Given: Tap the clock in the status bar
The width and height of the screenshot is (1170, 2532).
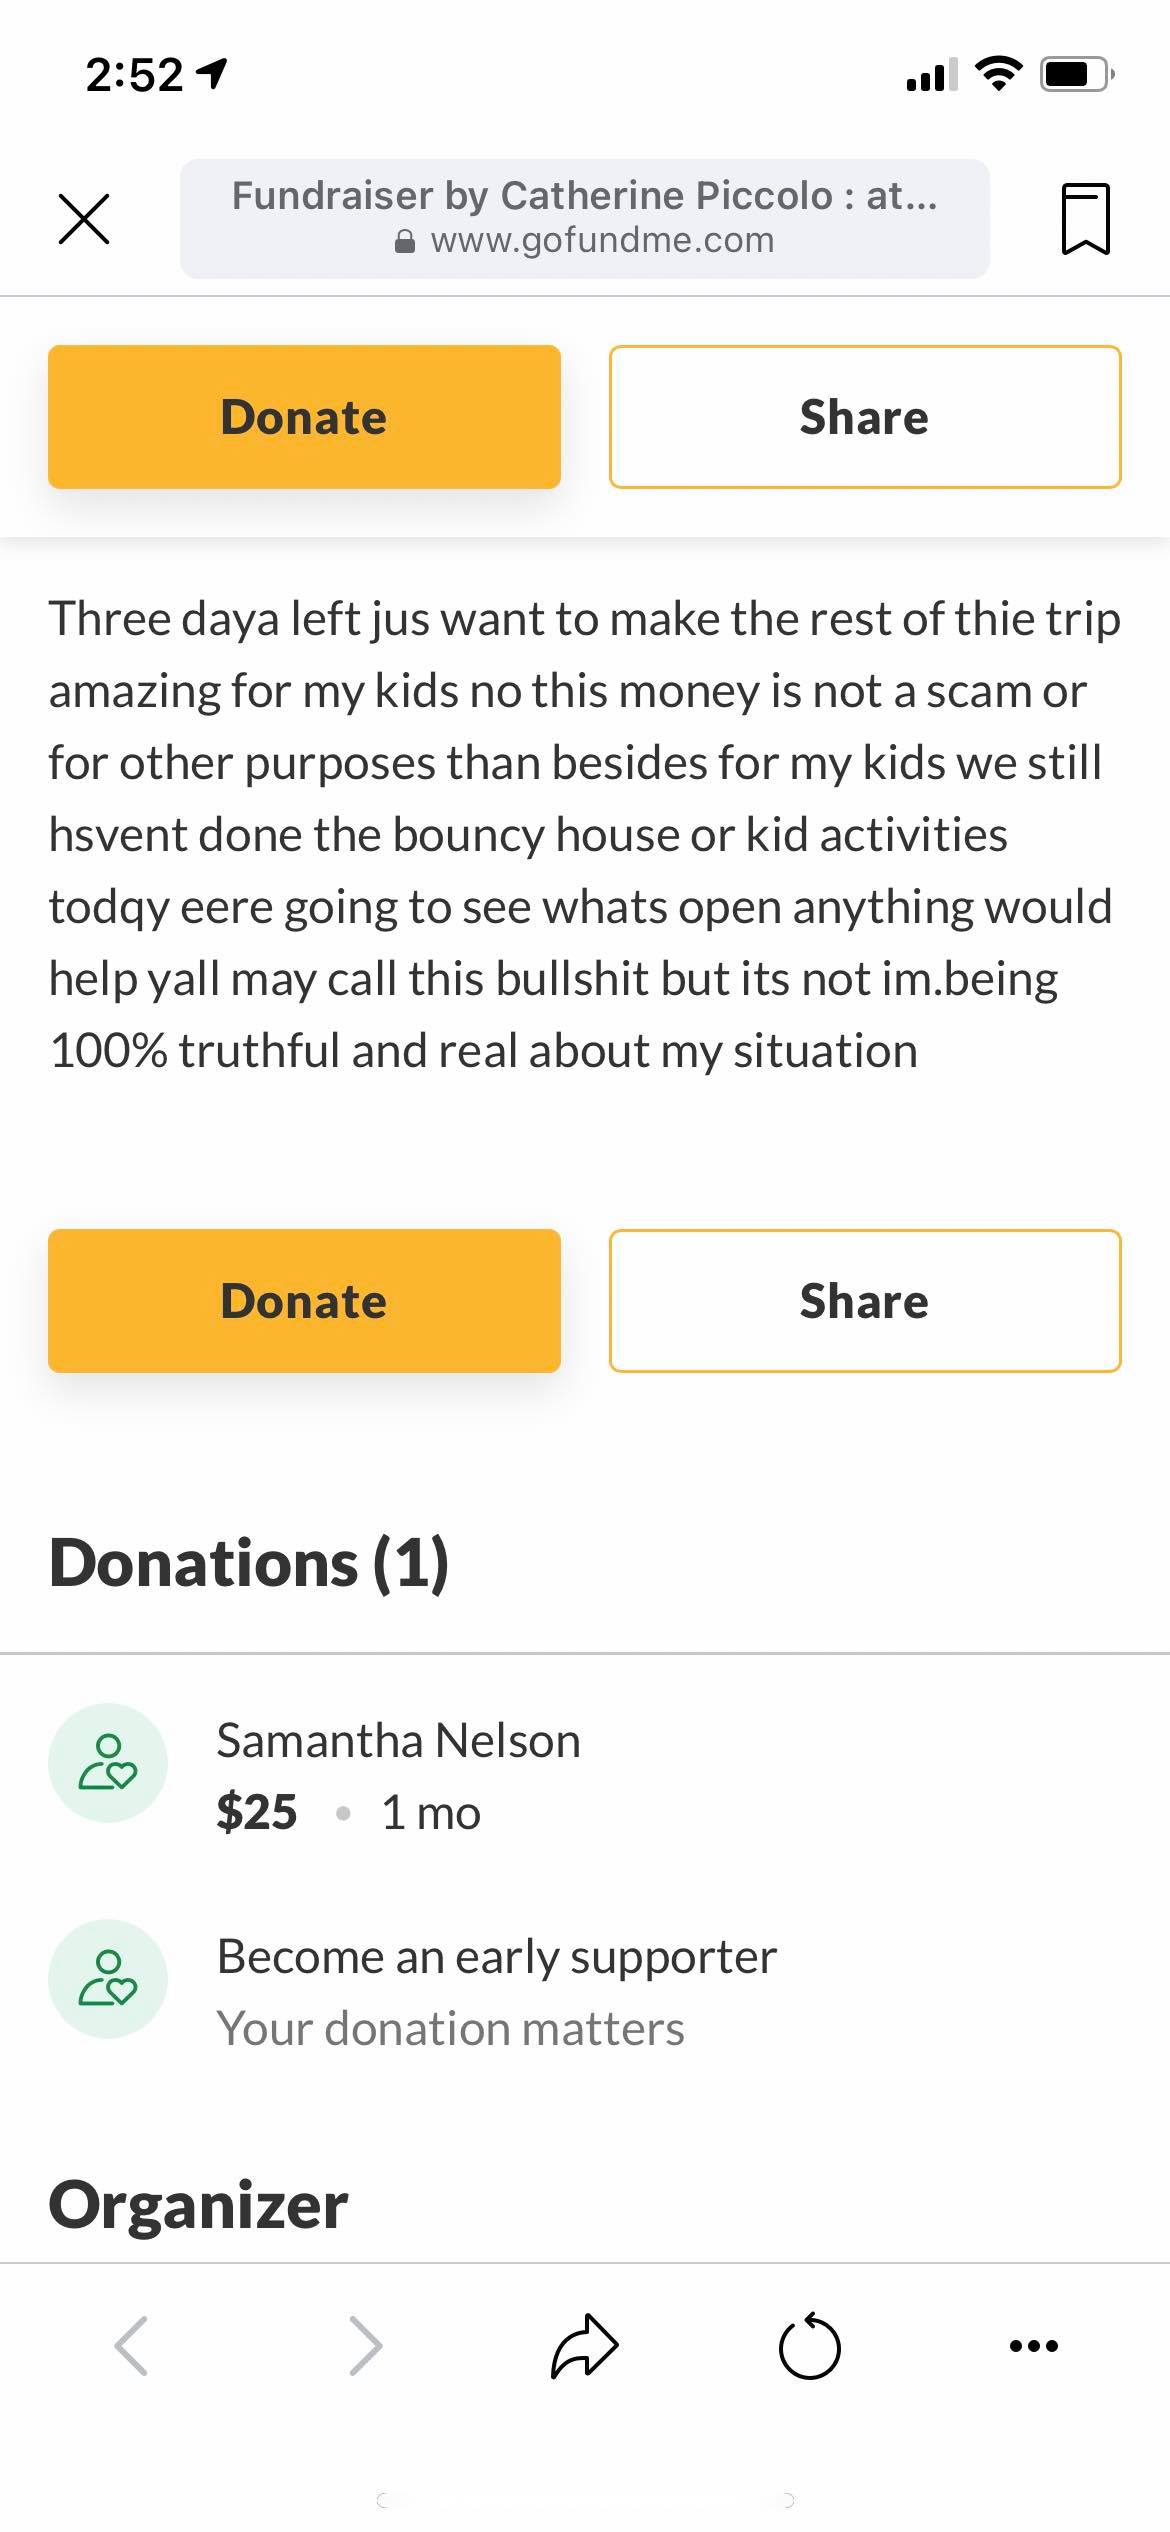Looking at the screenshot, I should [x=134, y=75].
